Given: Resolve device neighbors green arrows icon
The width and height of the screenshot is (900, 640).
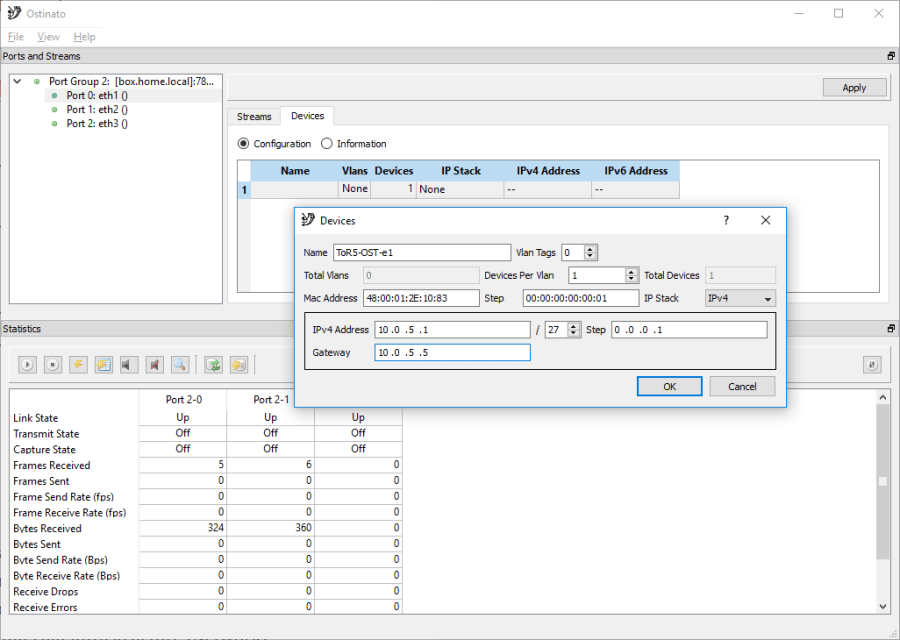Looking at the screenshot, I should click(x=214, y=364).
